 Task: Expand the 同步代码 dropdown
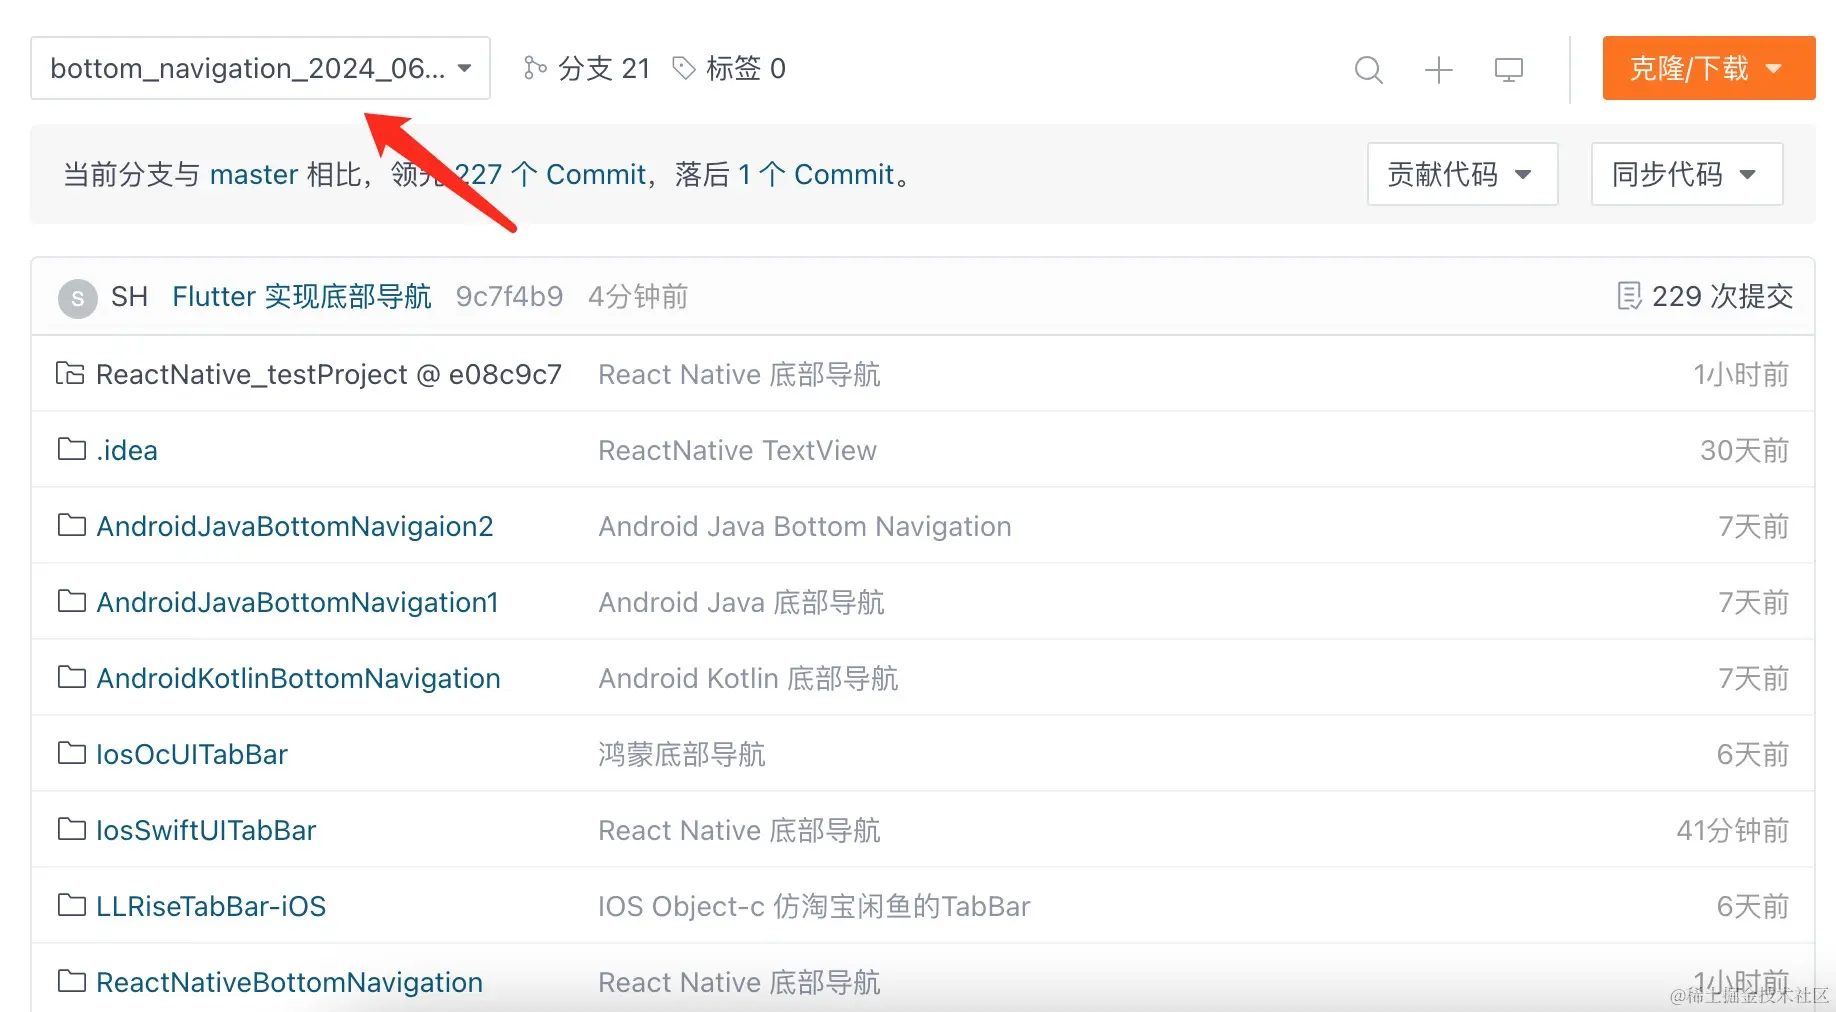tap(1686, 174)
